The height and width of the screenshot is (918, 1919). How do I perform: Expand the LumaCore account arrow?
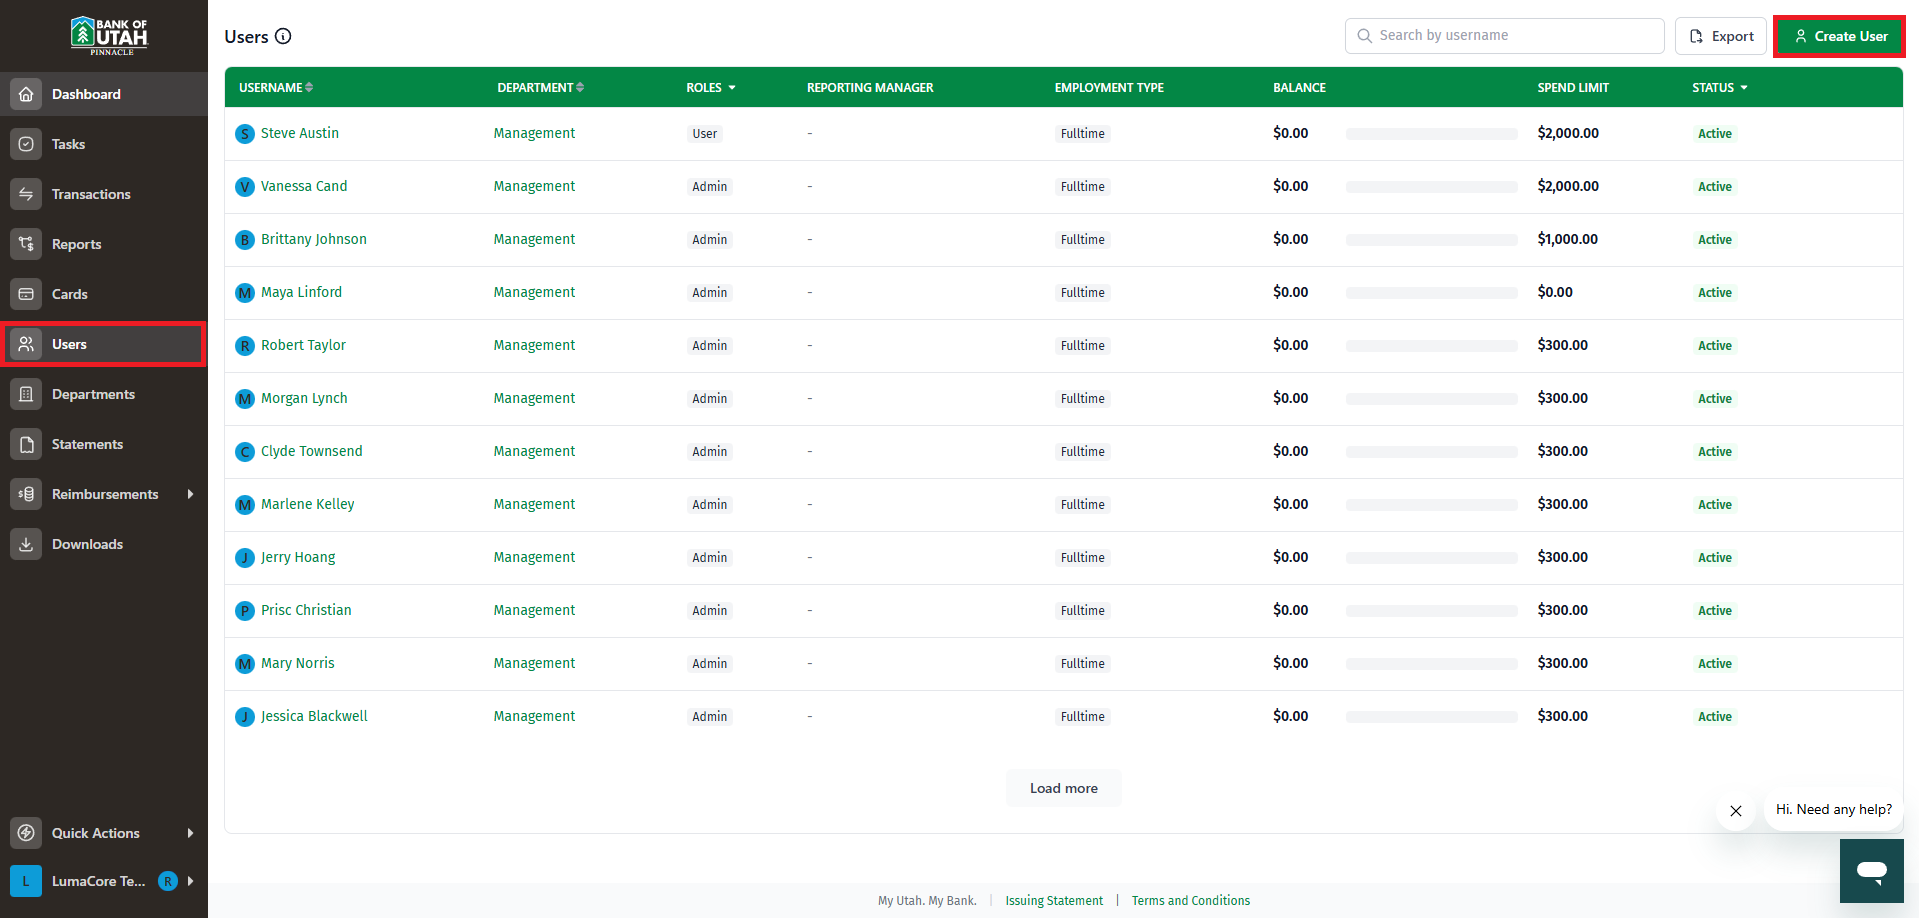click(x=190, y=881)
